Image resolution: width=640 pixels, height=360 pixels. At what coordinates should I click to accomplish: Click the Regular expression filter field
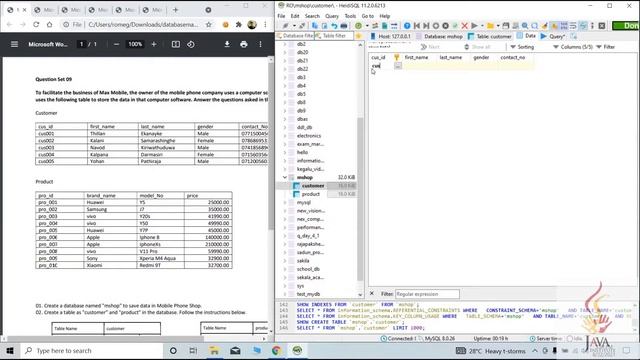tap(427, 294)
